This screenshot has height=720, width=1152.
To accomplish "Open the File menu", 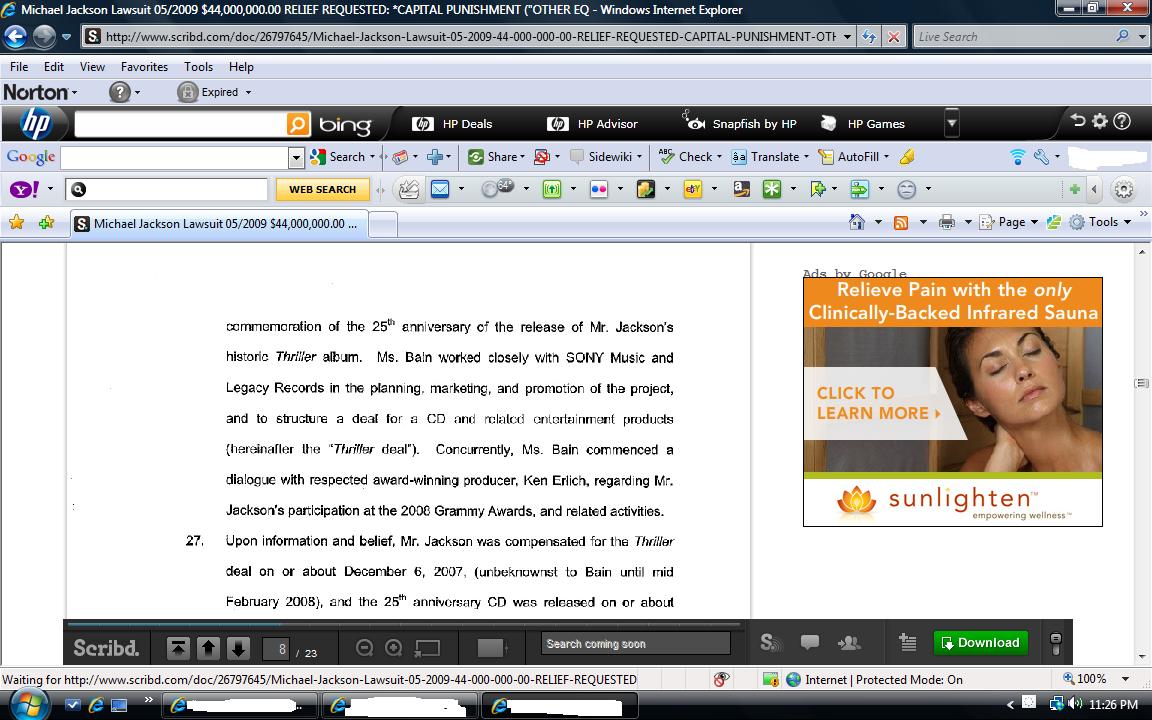I will tap(19, 67).
